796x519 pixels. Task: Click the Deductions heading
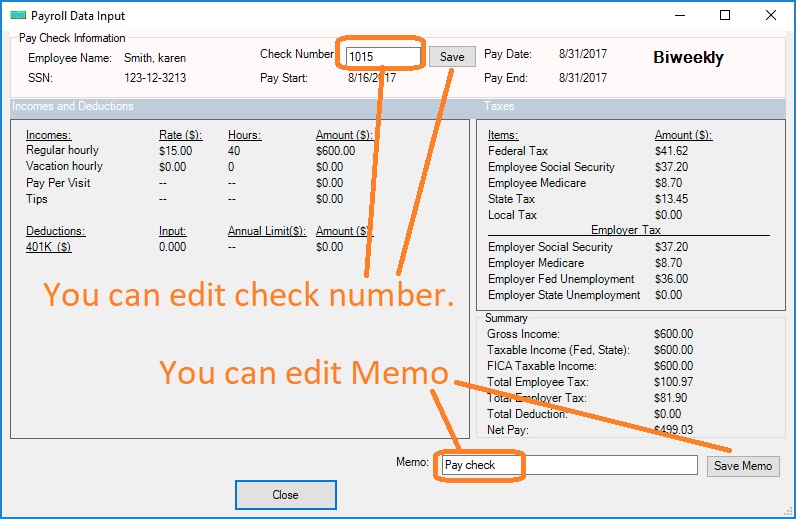pos(55,231)
